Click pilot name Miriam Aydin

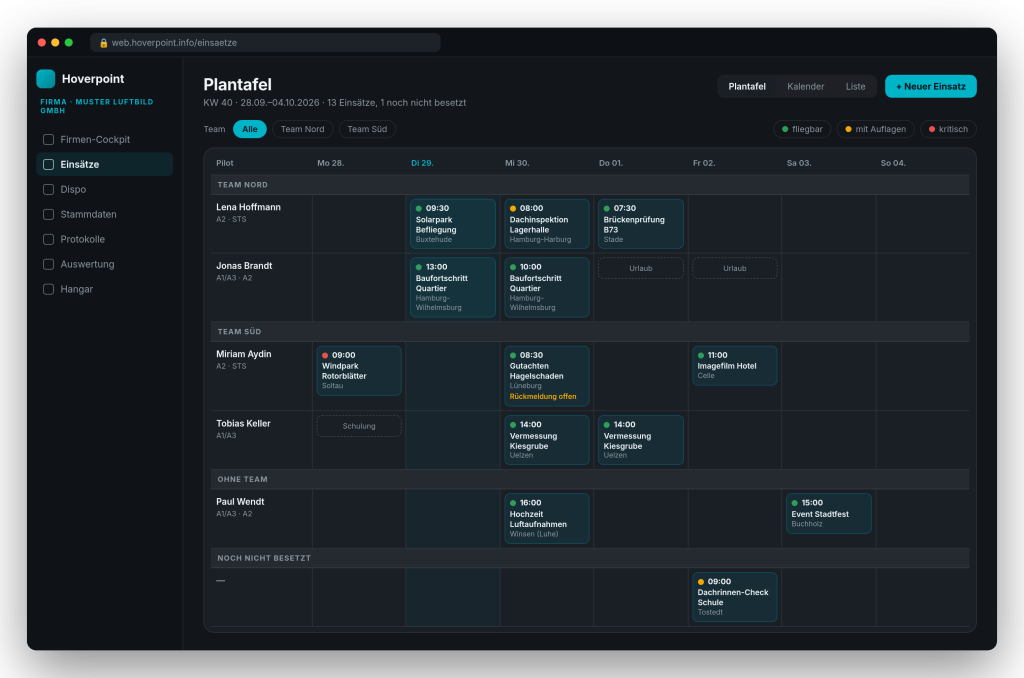[x=244, y=354]
